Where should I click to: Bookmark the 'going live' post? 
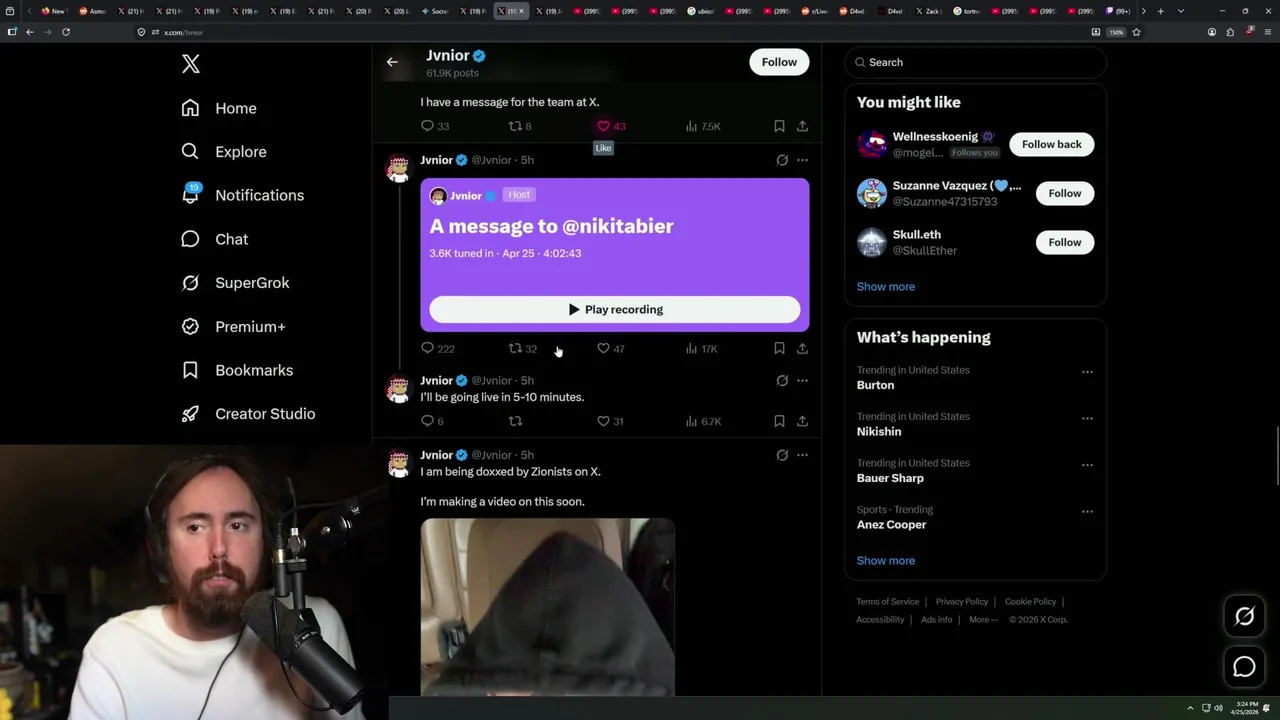click(x=779, y=421)
